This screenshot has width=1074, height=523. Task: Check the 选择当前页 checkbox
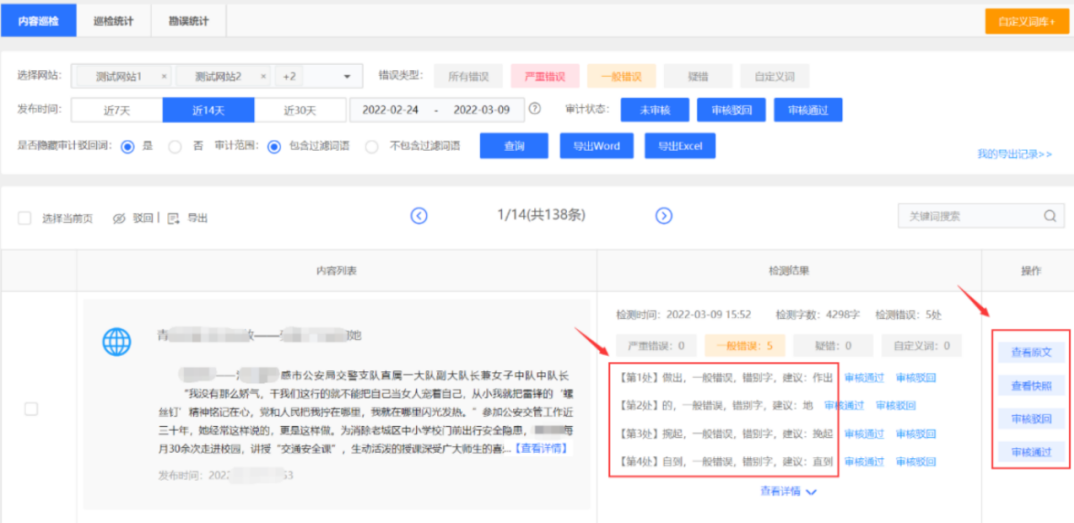pos(25,218)
